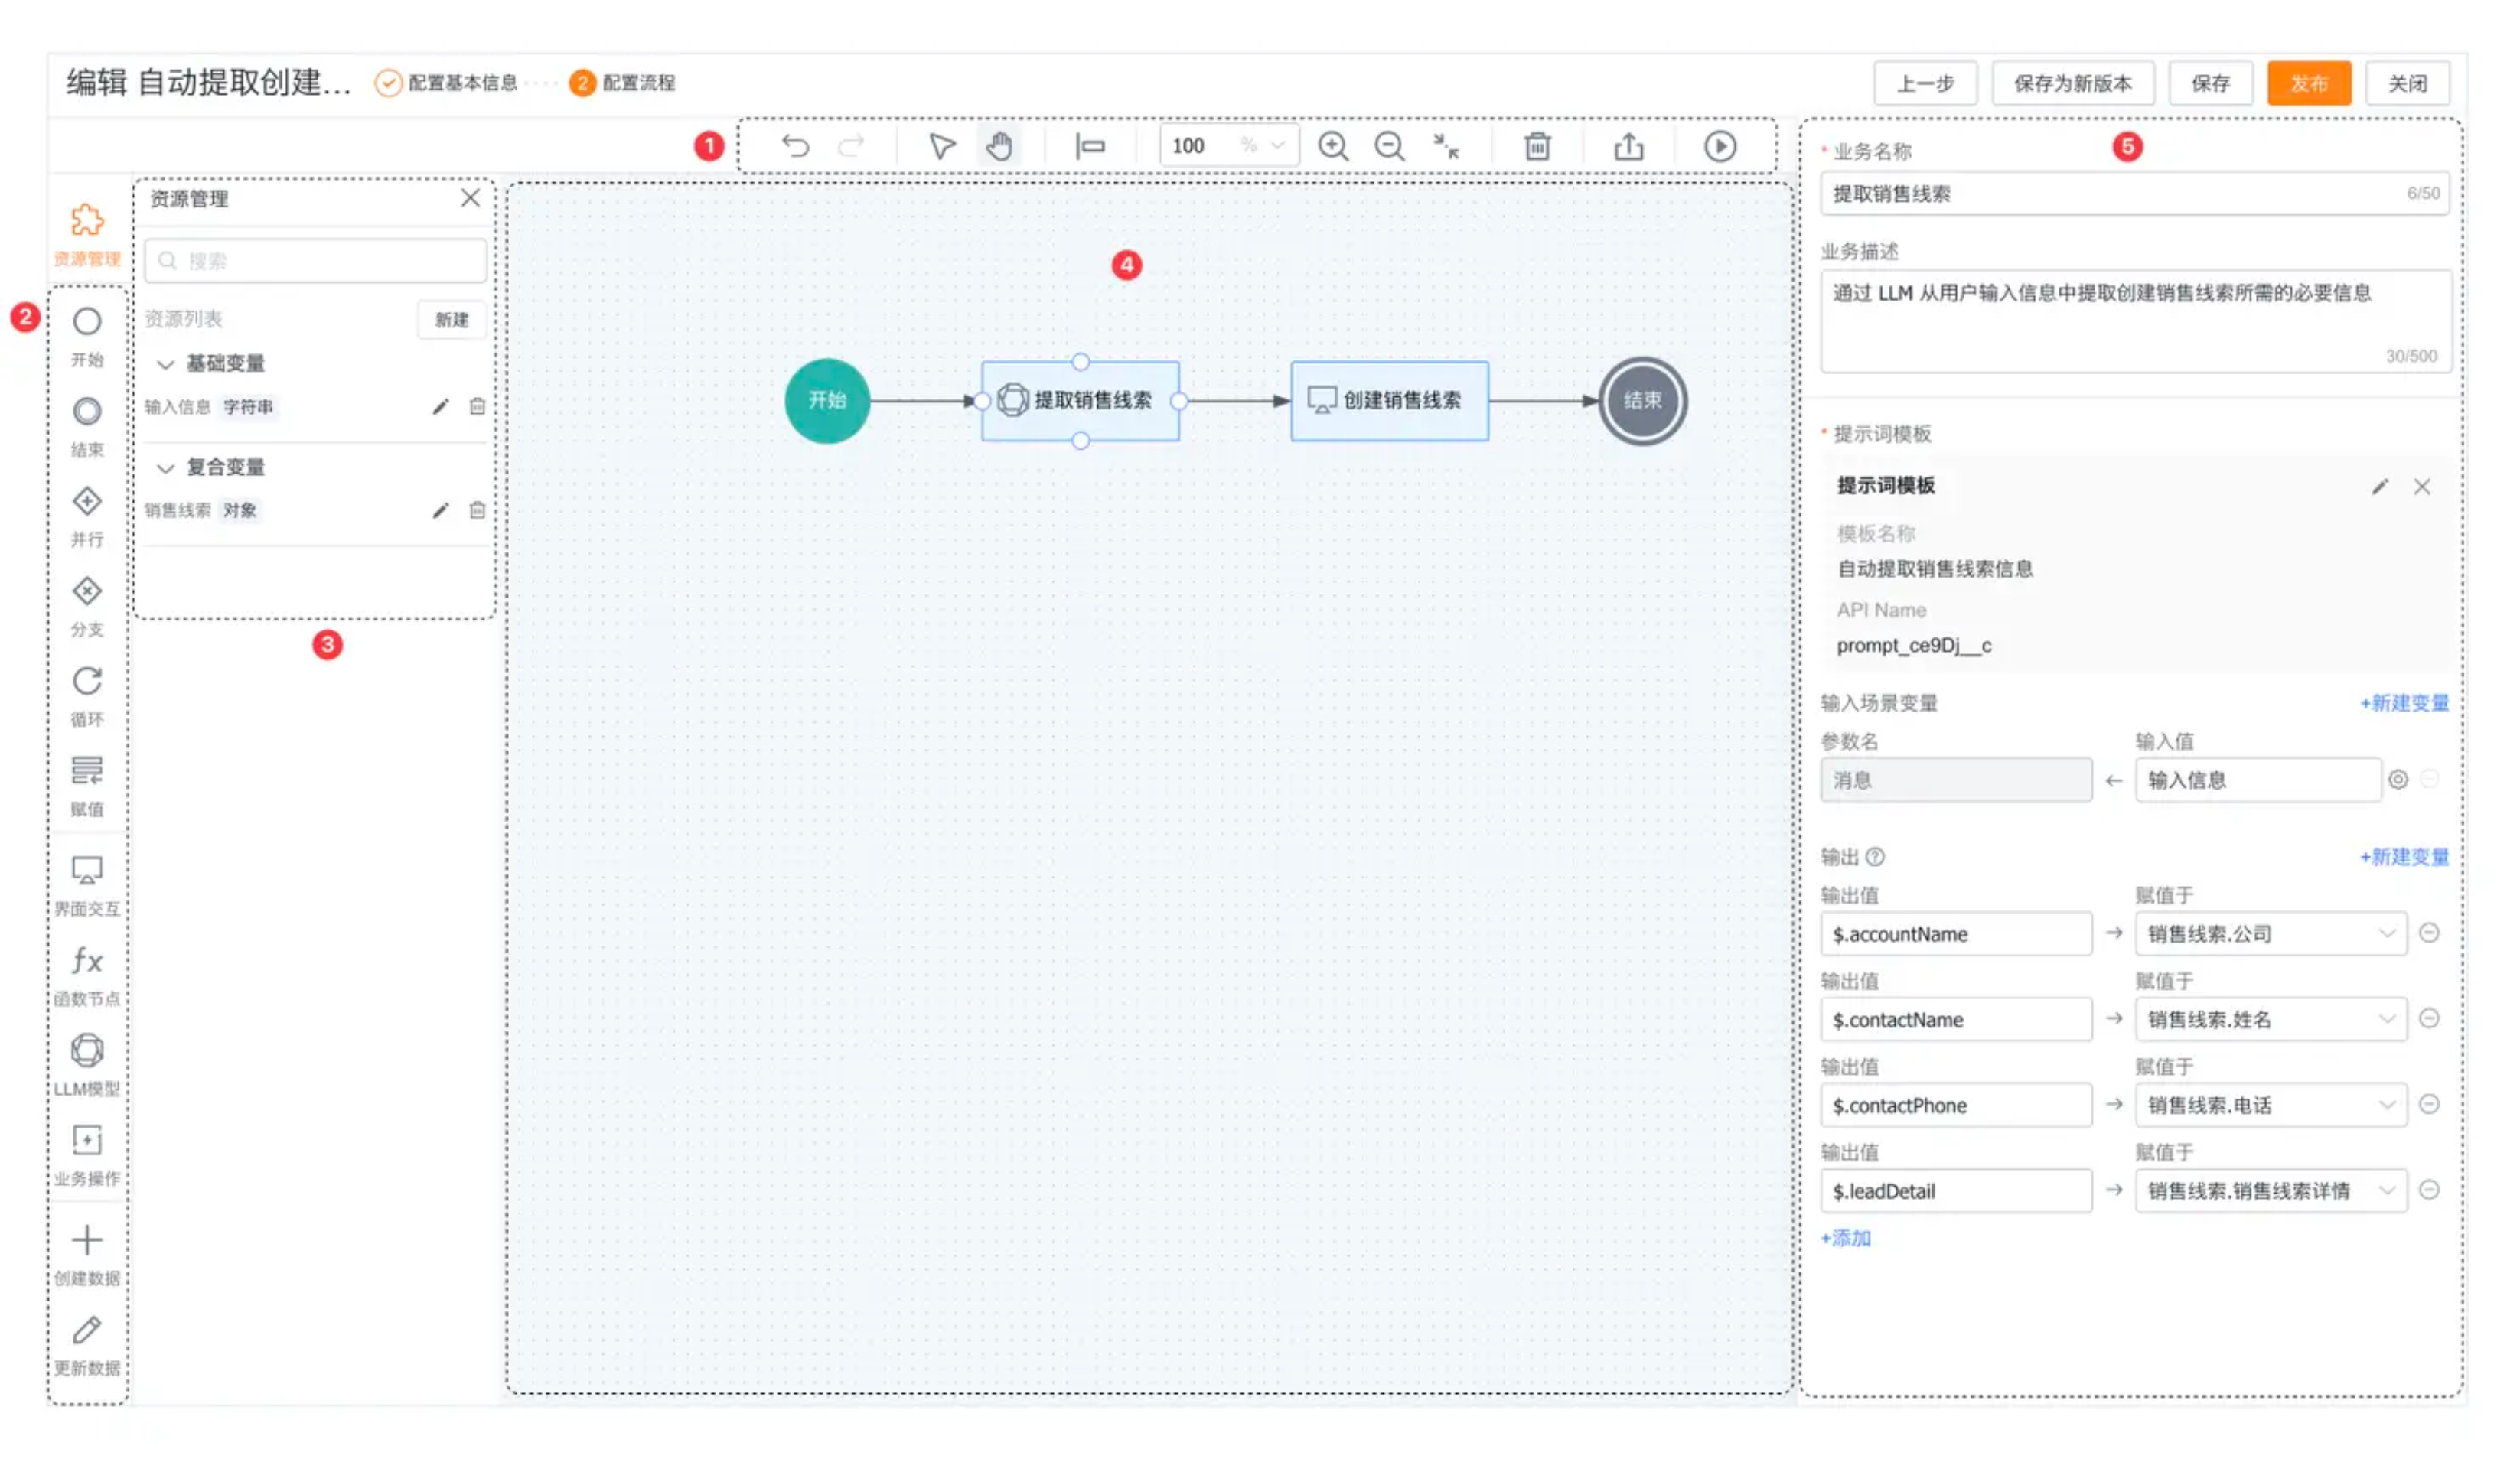Image resolution: width=2520 pixels, height=1459 pixels.
Task: Select the LLM模型 node icon
Action: tap(87, 1051)
